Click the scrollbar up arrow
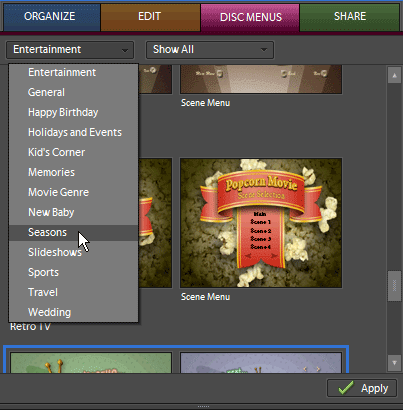Image resolution: width=403 pixels, height=410 pixels. (394, 75)
